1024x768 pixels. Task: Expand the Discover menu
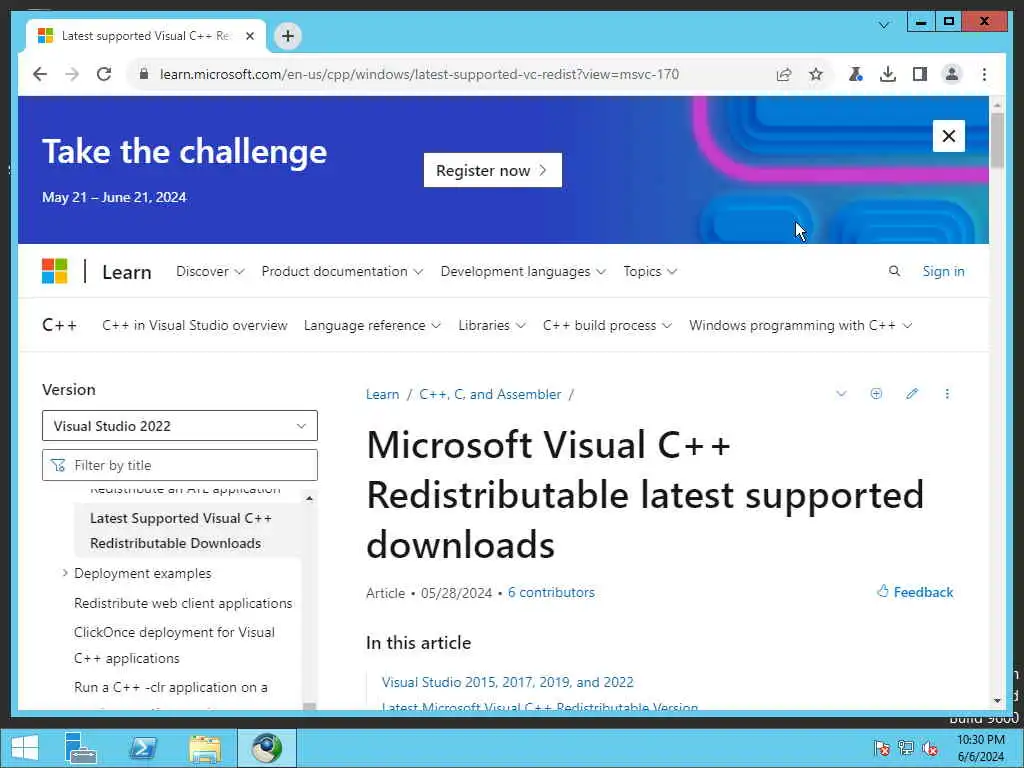210,271
